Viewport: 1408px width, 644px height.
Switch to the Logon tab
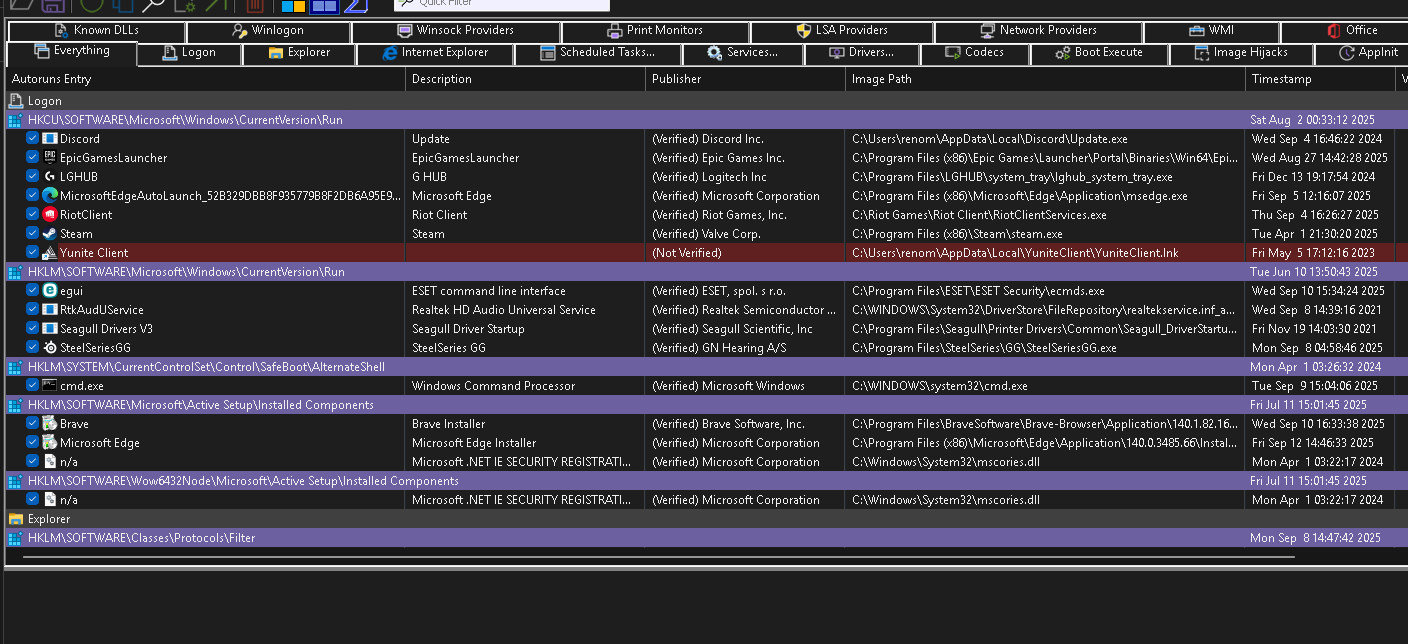click(189, 53)
